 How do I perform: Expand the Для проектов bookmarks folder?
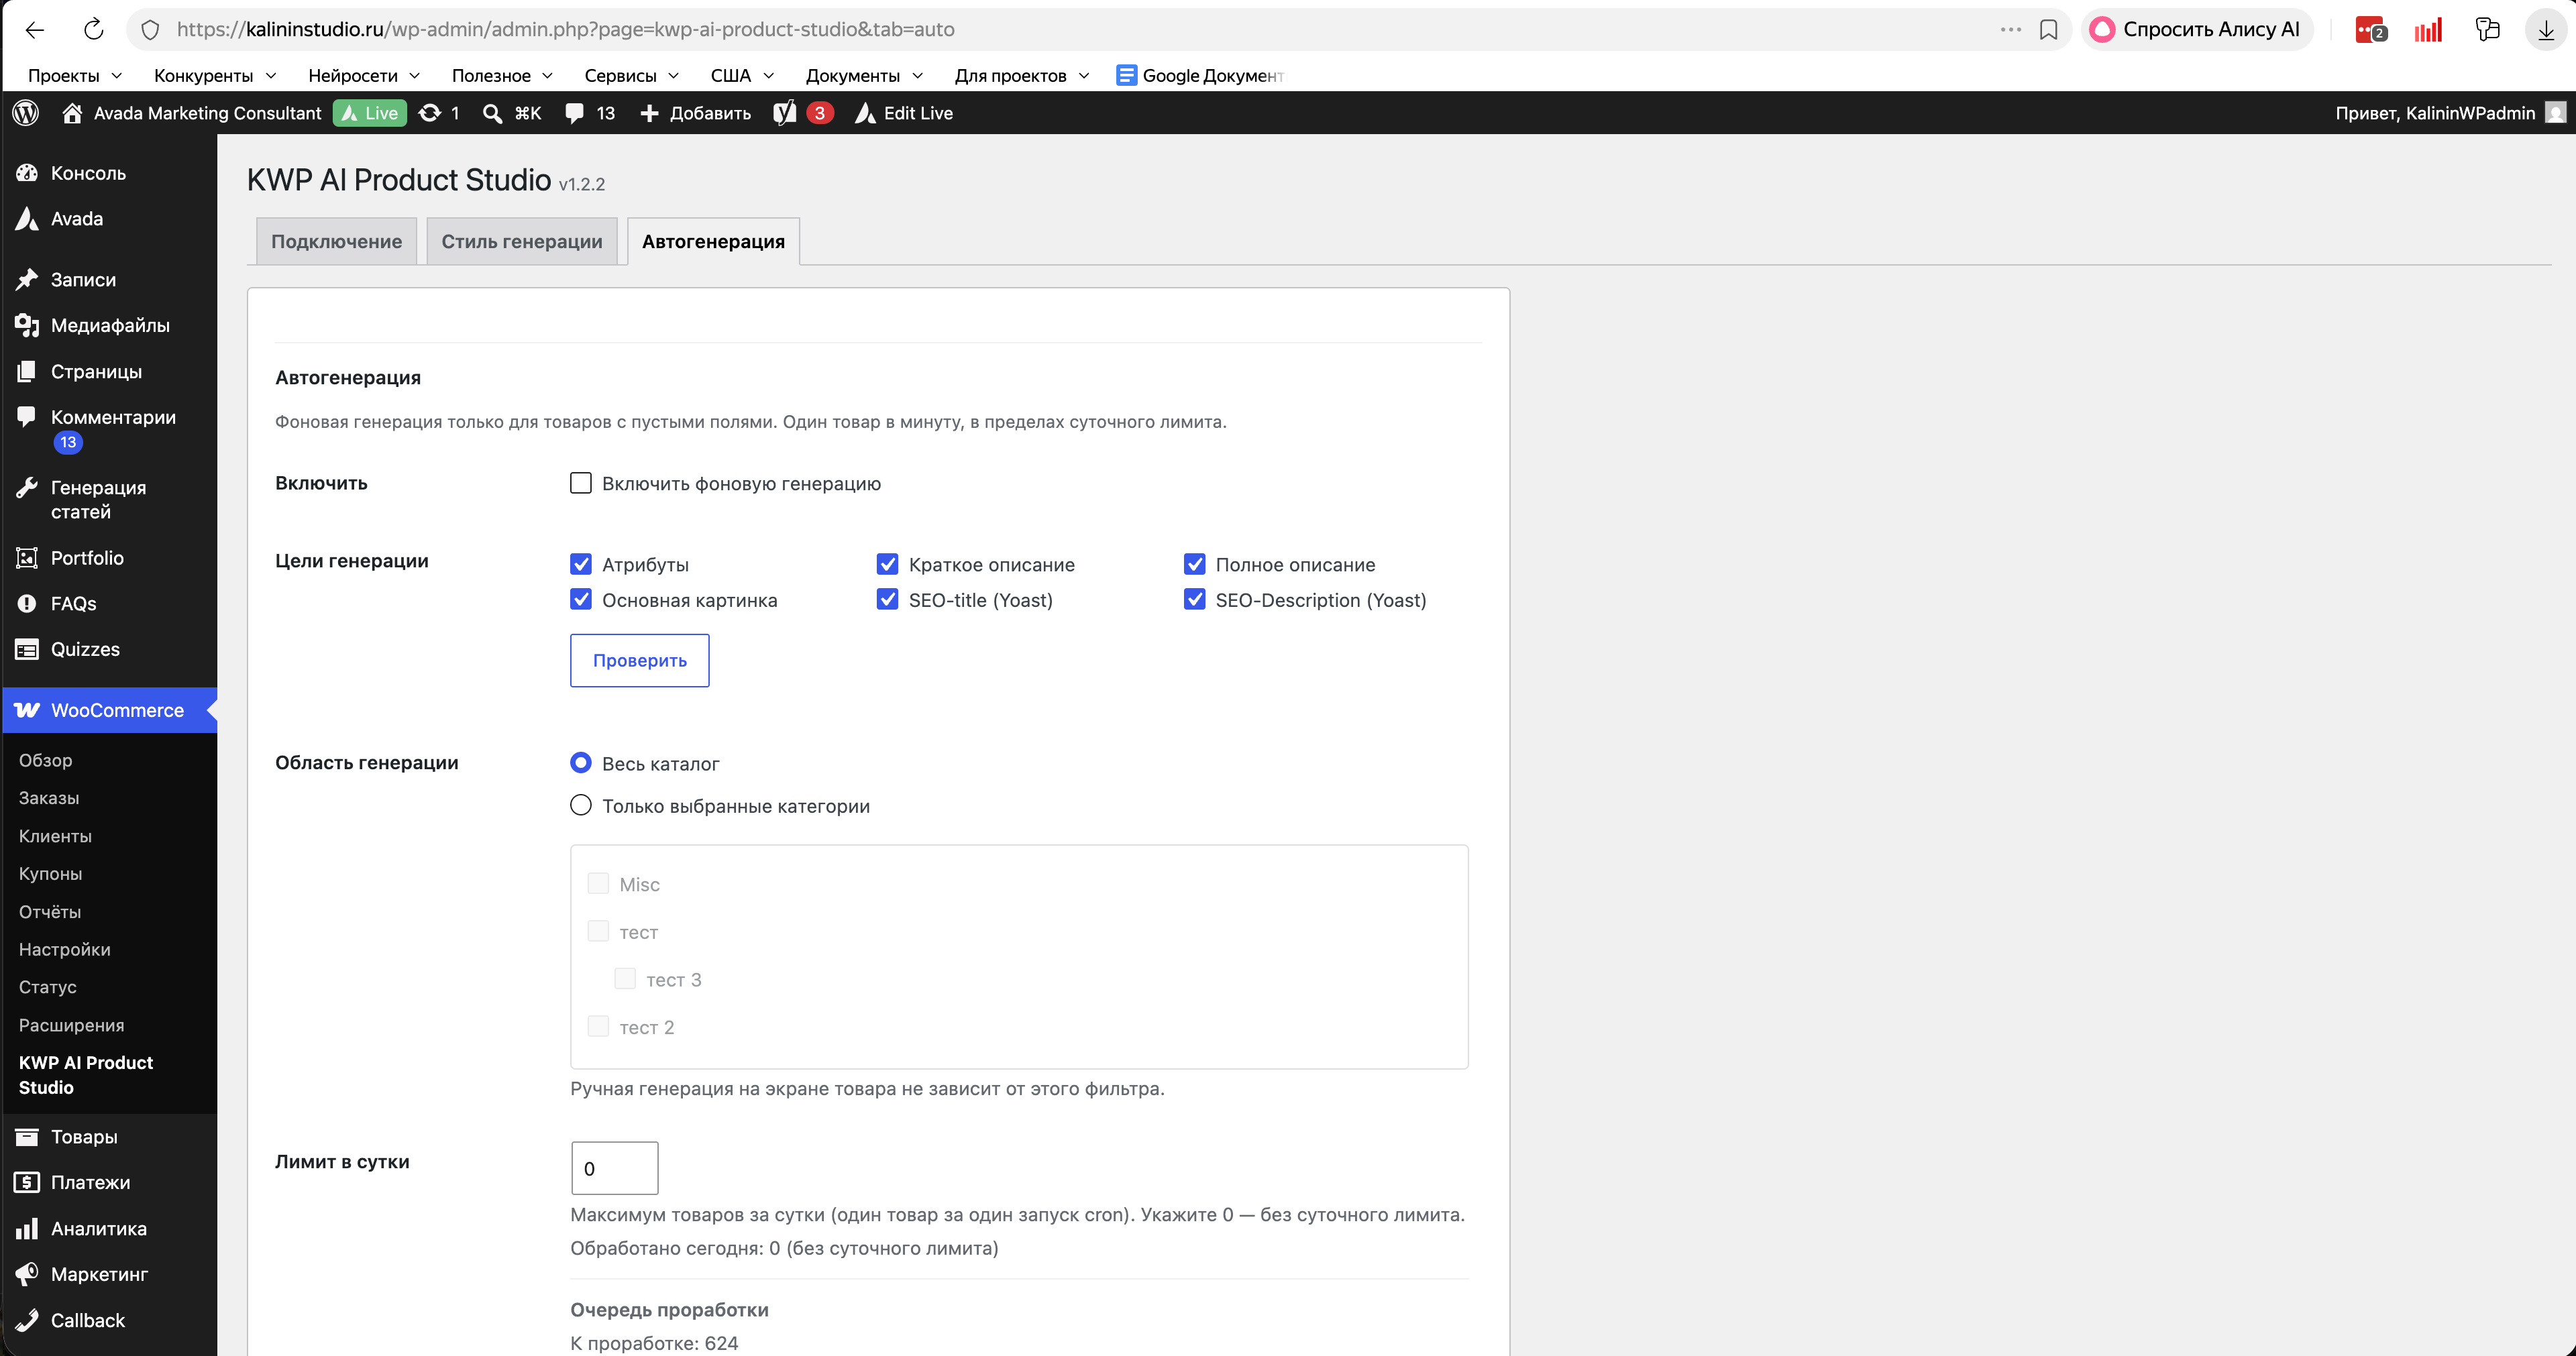(x=1022, y=76)
